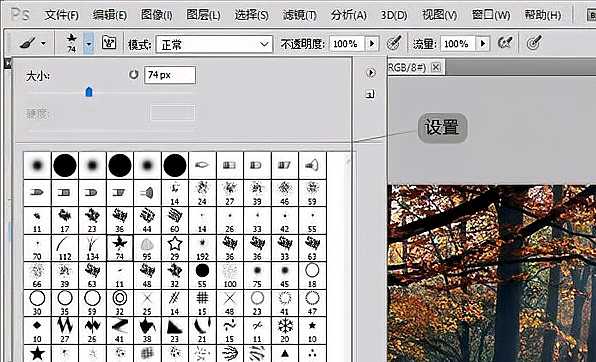The image size is (596, 362).
Task: Select the slanted lines brush 14
Action: (175, 303)
